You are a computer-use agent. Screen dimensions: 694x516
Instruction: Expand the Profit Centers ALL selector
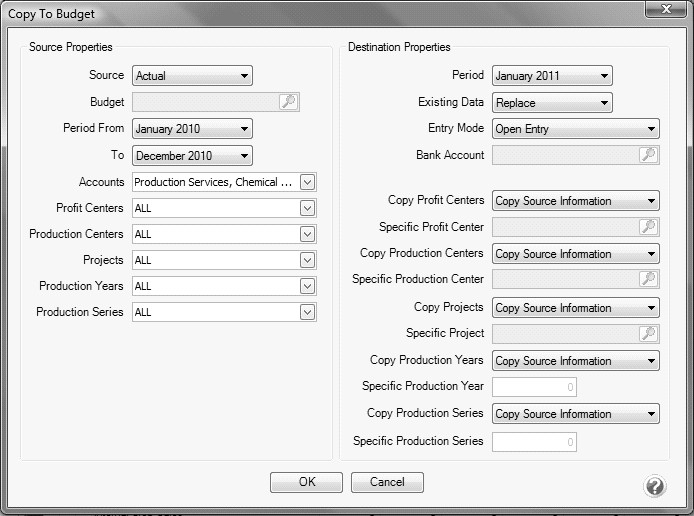[x=307, y=208]
